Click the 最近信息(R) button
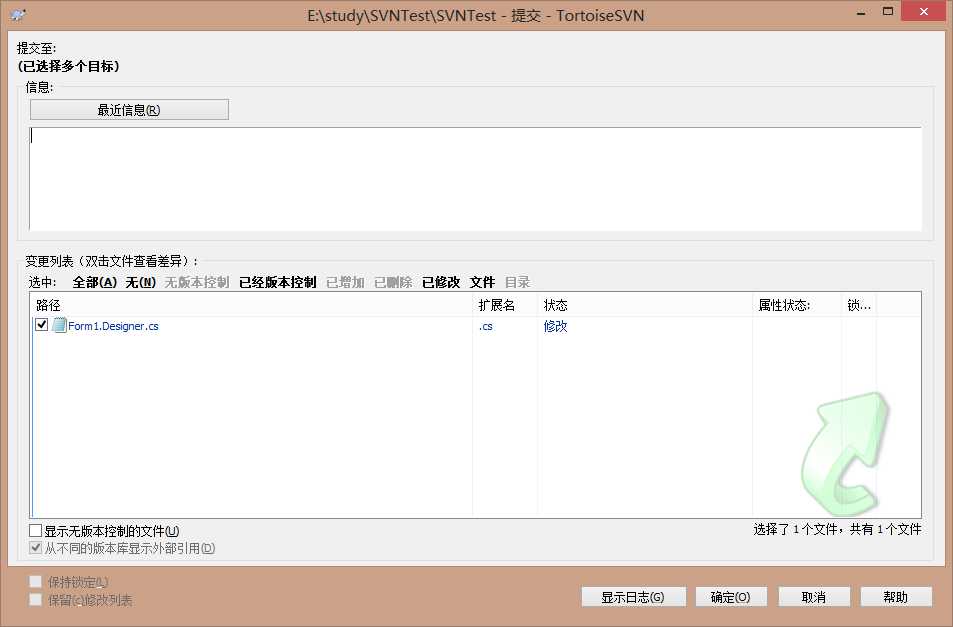Viewport: 953px width, 627px height. coord(128,108)
